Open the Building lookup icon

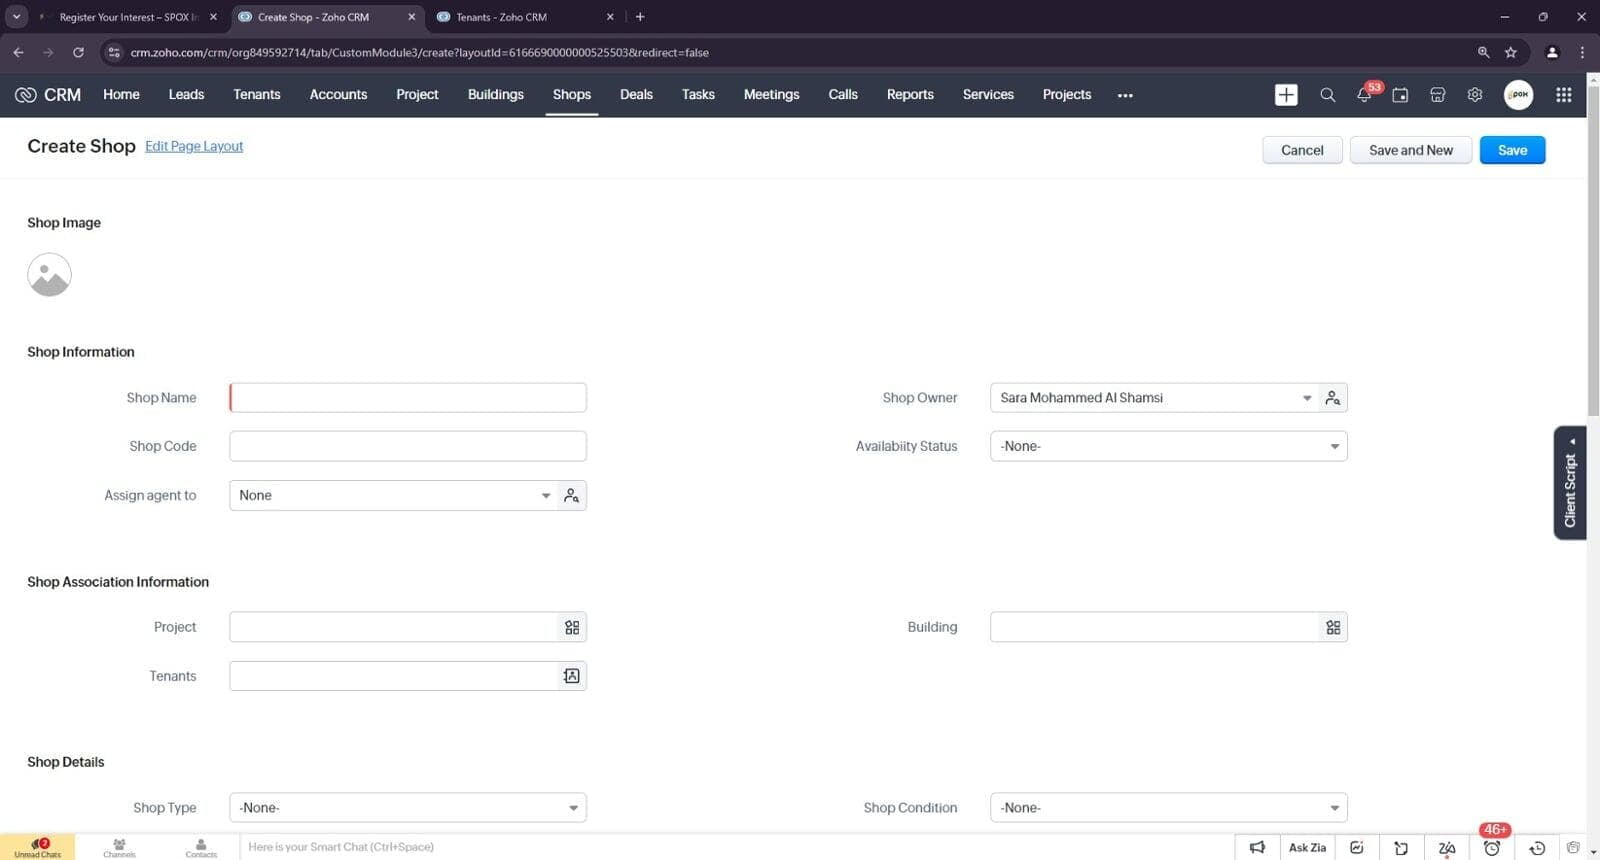tap(1332, 627)
